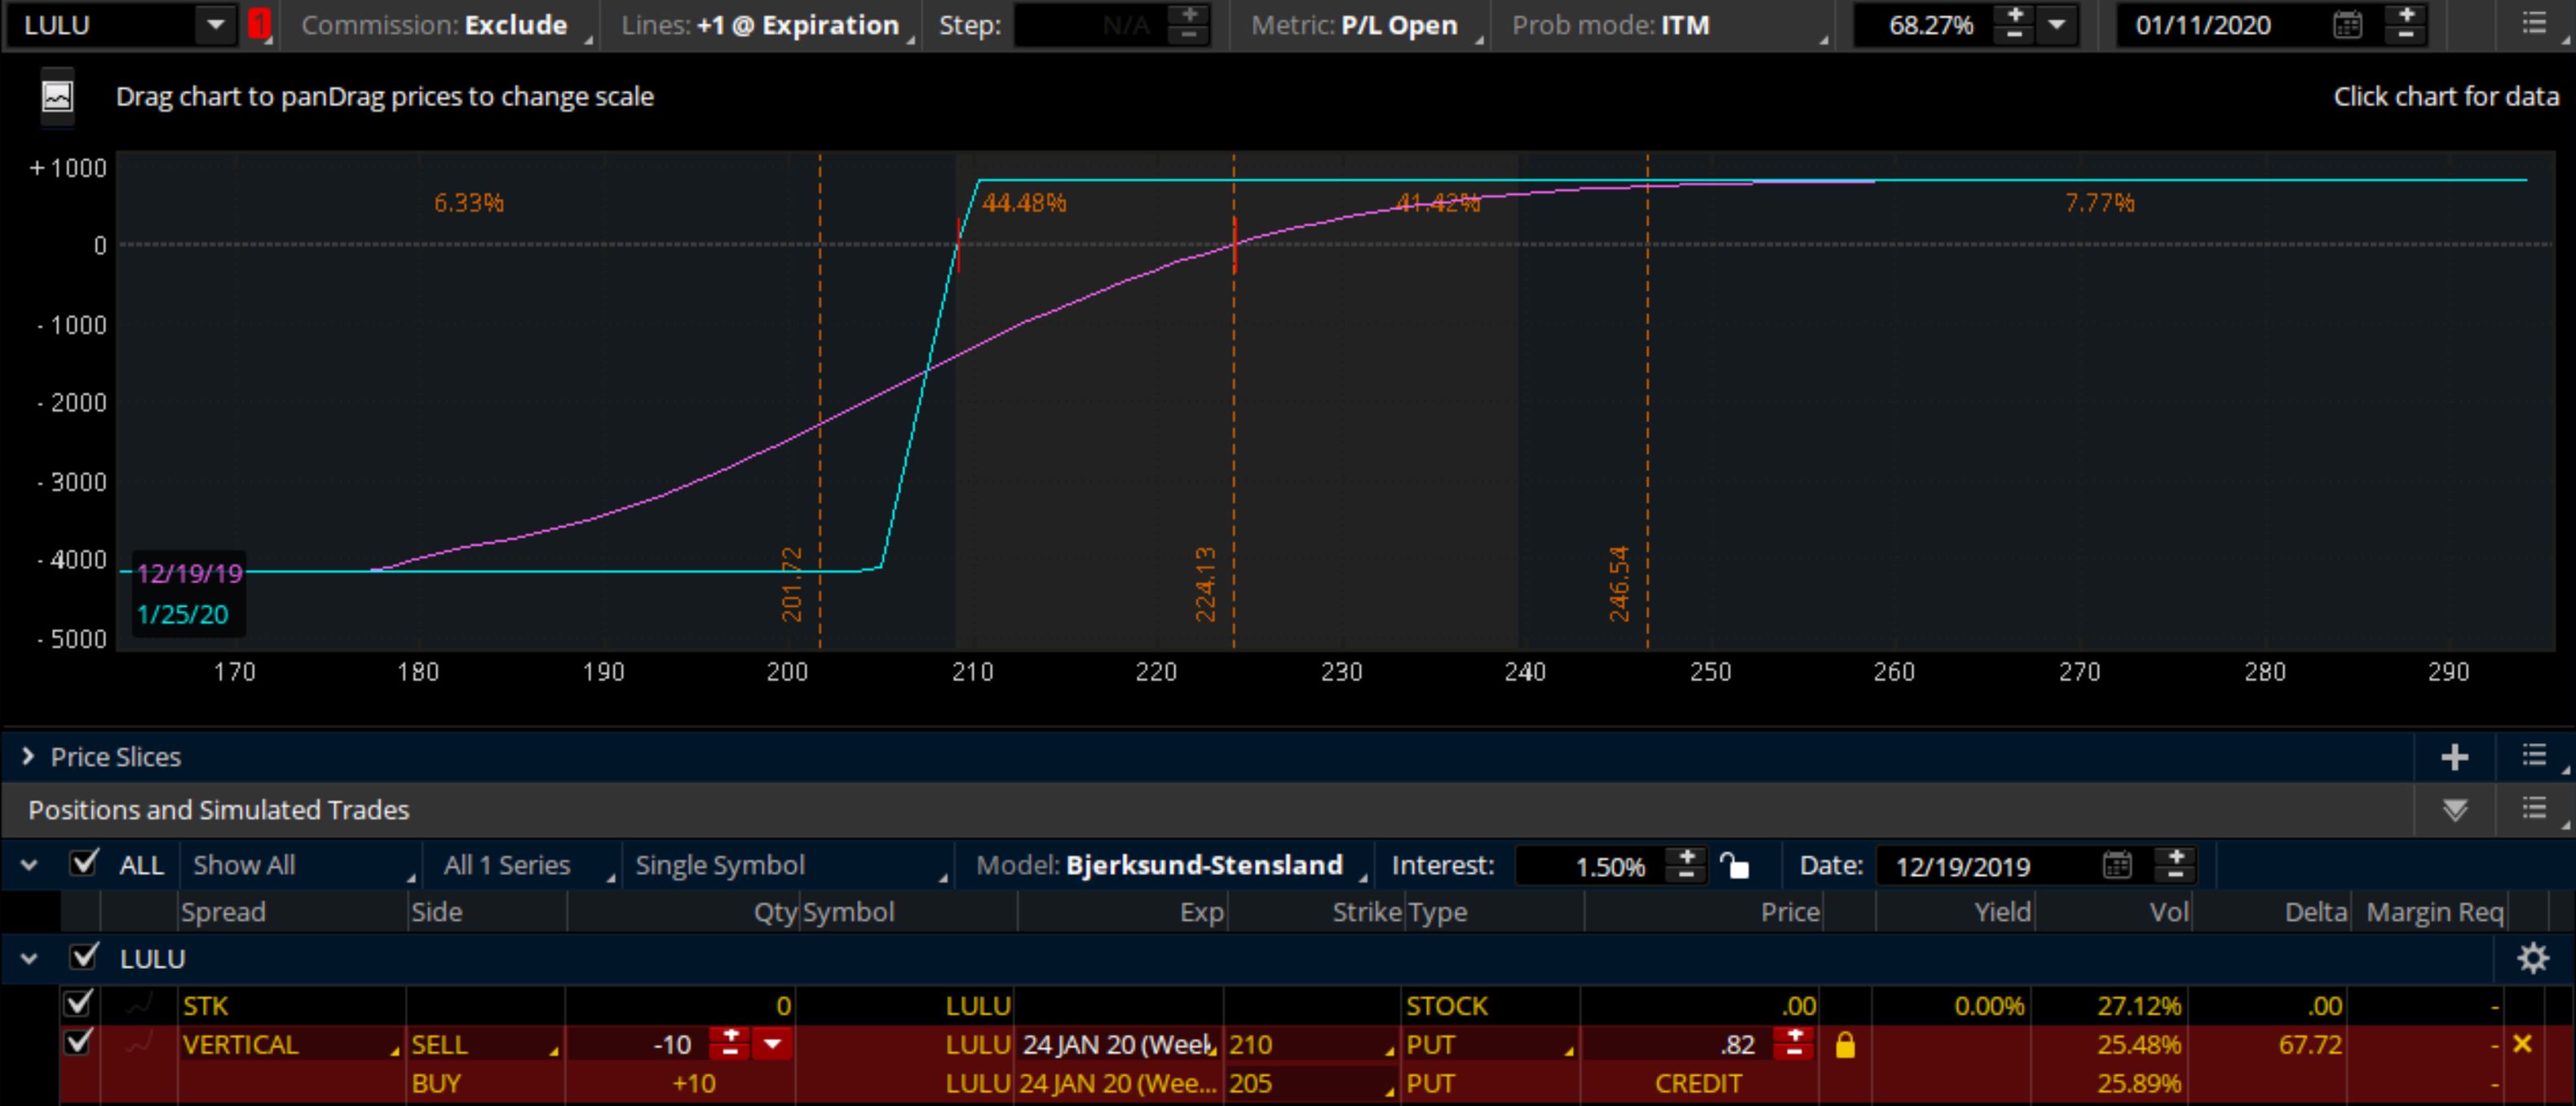This screenshot has width=2576, height=1106.
Task: Collapse Positions and Simulated Trades panel arrow
Action: click(x=2454, y=810)
